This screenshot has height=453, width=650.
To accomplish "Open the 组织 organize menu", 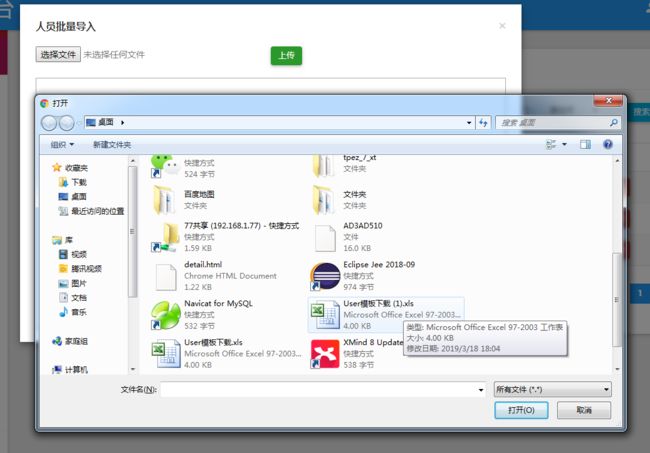I will [x=62, y=145].
